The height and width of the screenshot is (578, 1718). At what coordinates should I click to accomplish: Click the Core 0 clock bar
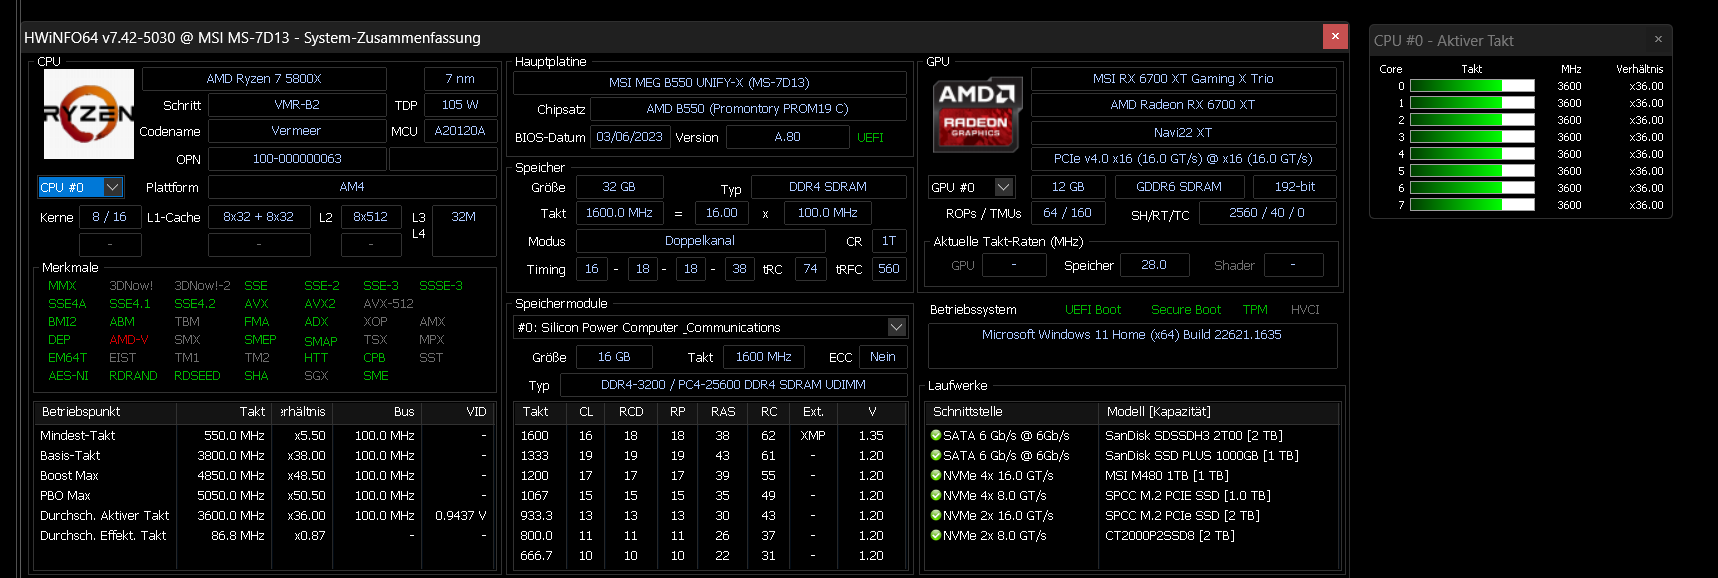[x=1472, y=86]
